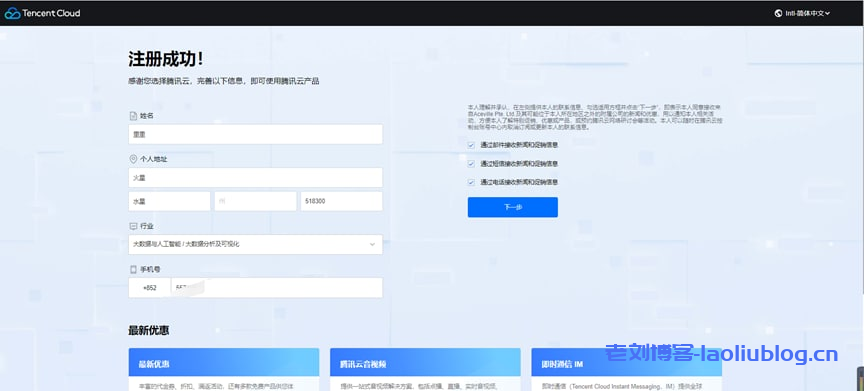Focus the 姓名 name input field

coord(255,134)
